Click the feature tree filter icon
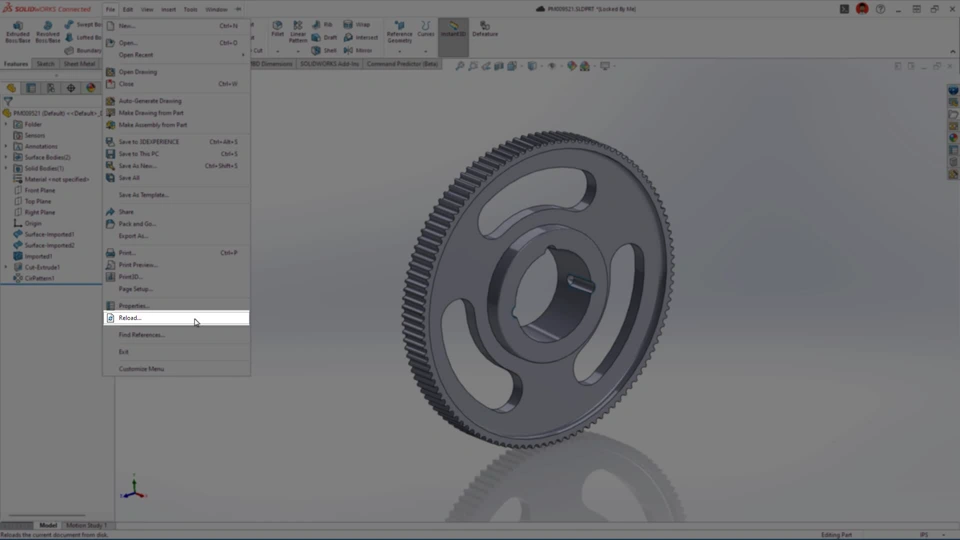The image size is (960, 540). 8,102
